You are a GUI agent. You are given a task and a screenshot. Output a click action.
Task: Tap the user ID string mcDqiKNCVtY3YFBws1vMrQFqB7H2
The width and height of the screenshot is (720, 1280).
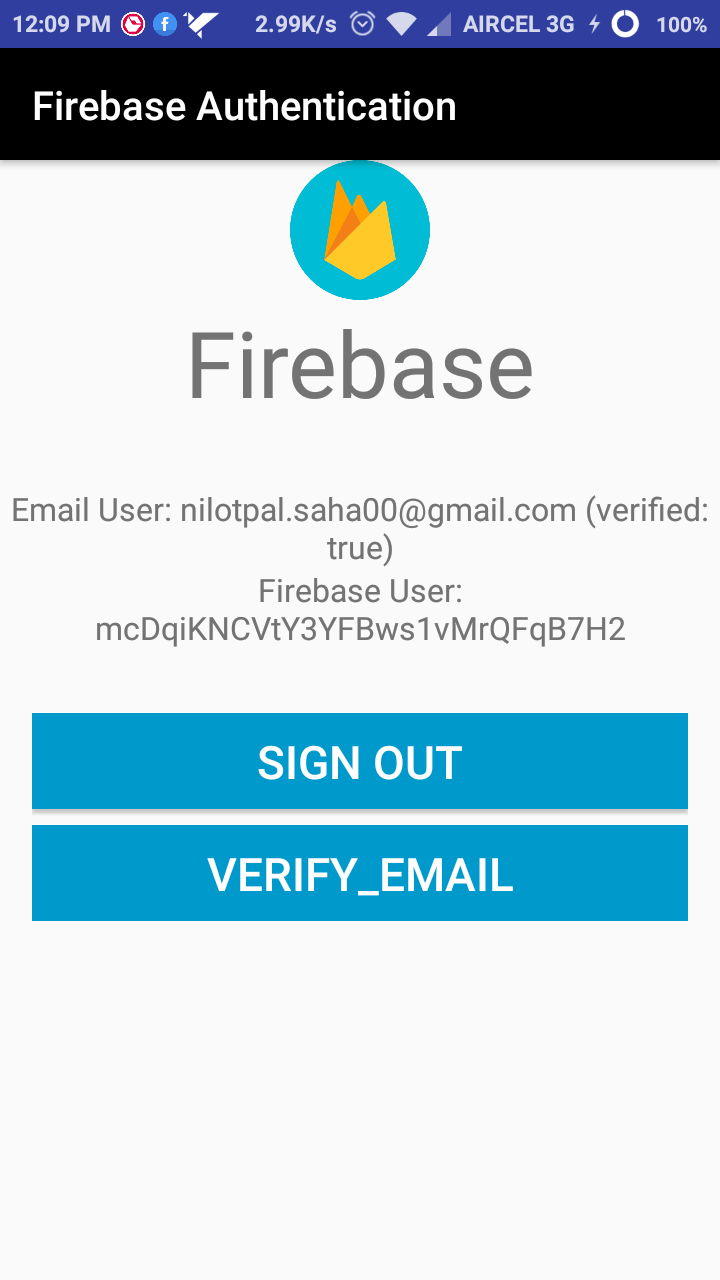(360, 629)
